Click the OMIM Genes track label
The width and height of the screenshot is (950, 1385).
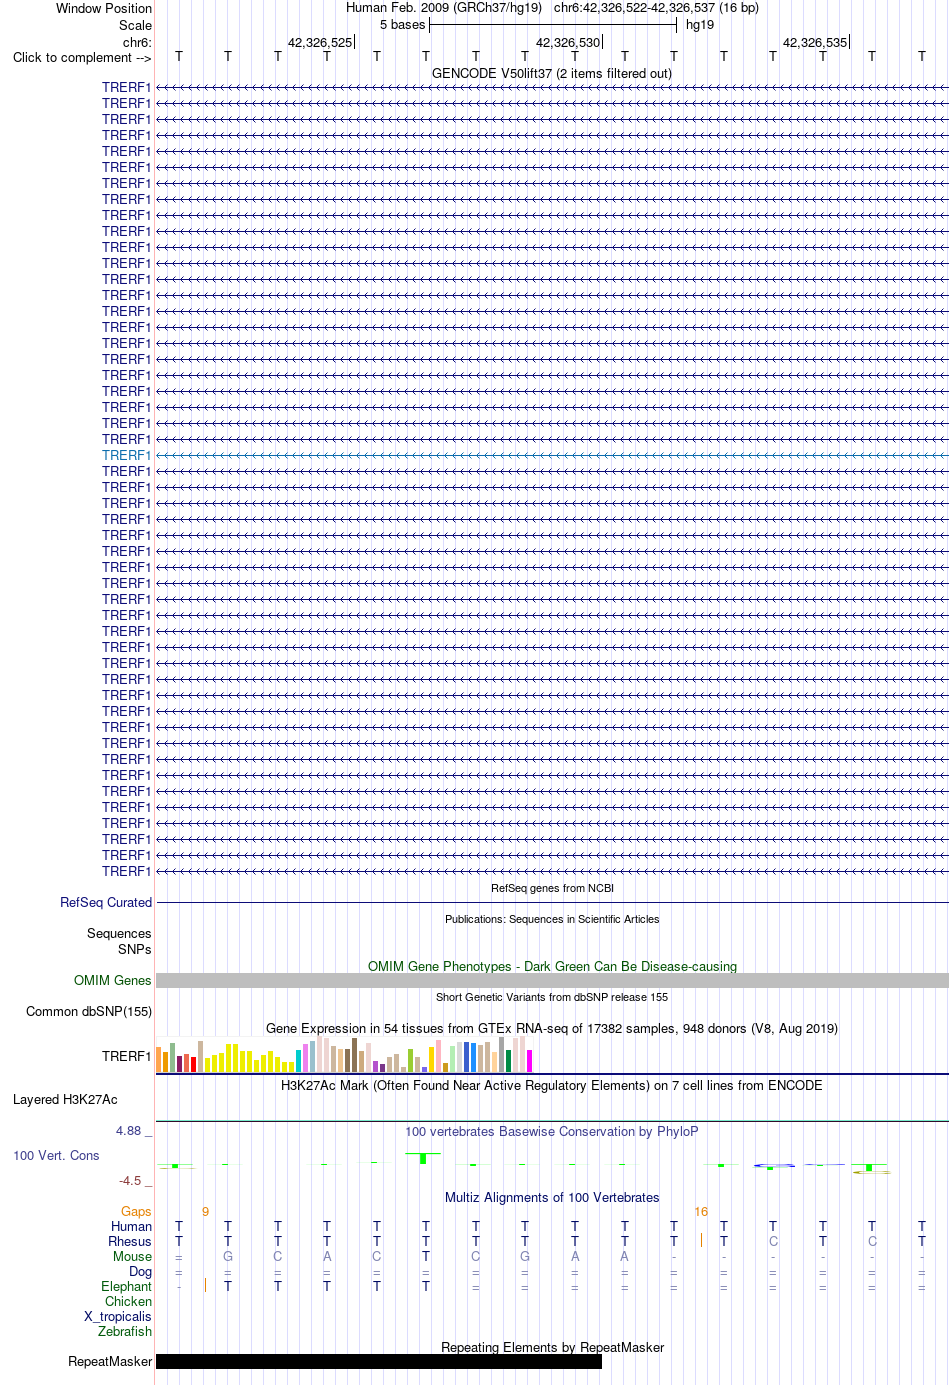[113, 980]
